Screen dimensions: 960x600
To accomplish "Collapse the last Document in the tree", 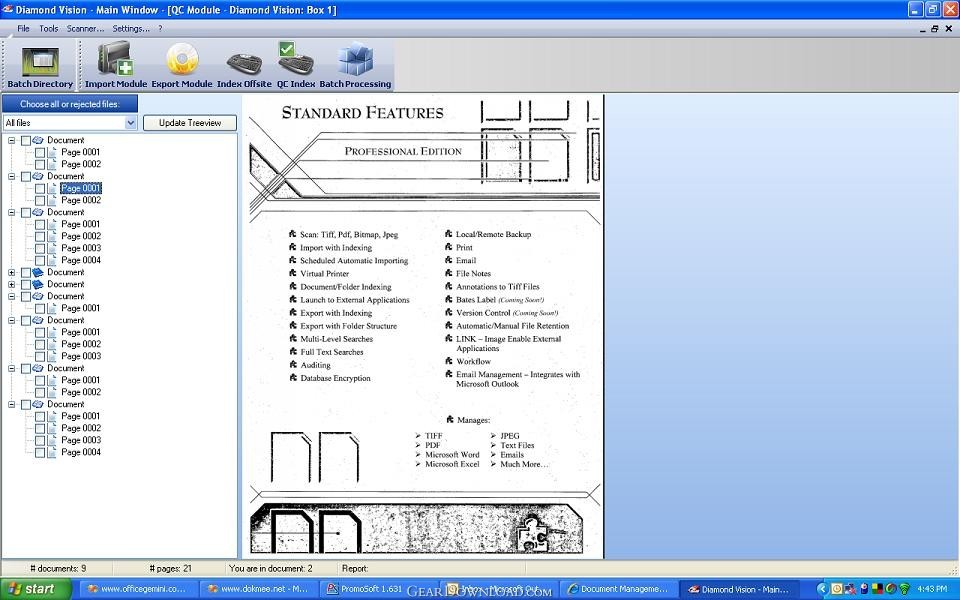I will pos(12,405).
